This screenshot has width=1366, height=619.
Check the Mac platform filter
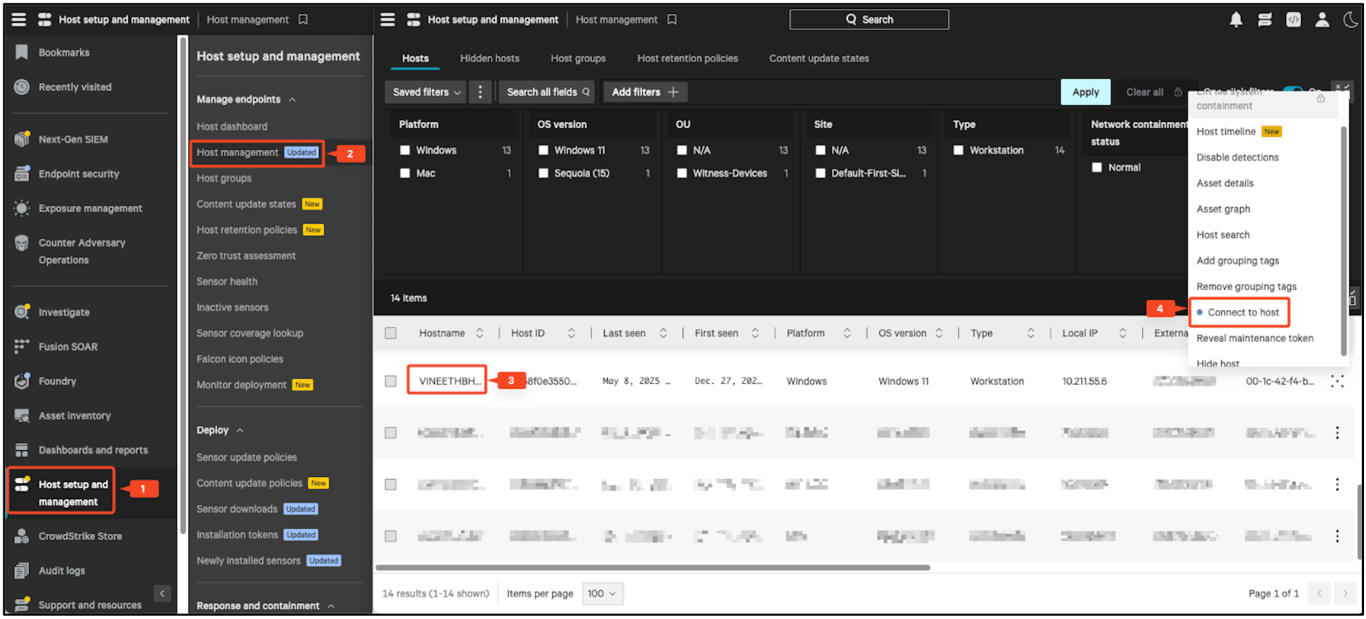tap(405, 173)
